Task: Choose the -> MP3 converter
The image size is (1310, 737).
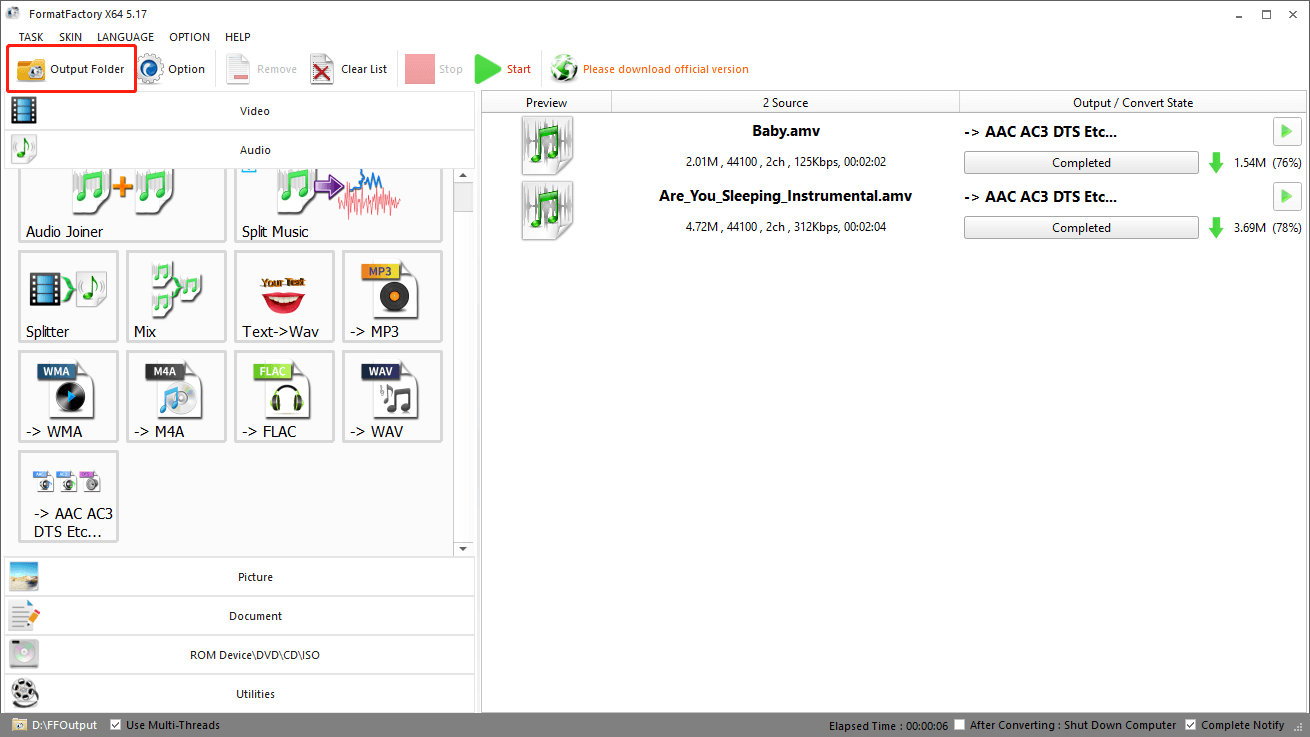Action: 392,296
